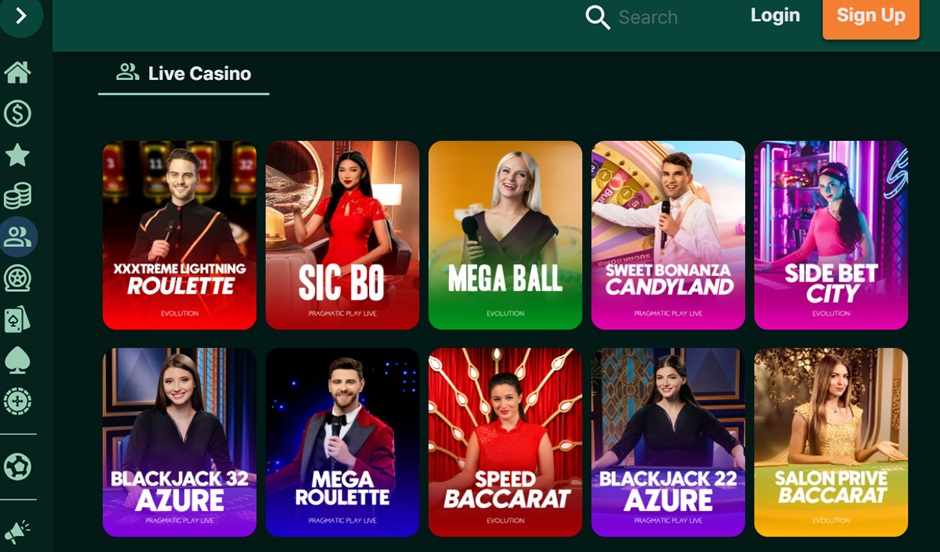Expand the sidebar with the chevron arrow

[x=21, y=15]
